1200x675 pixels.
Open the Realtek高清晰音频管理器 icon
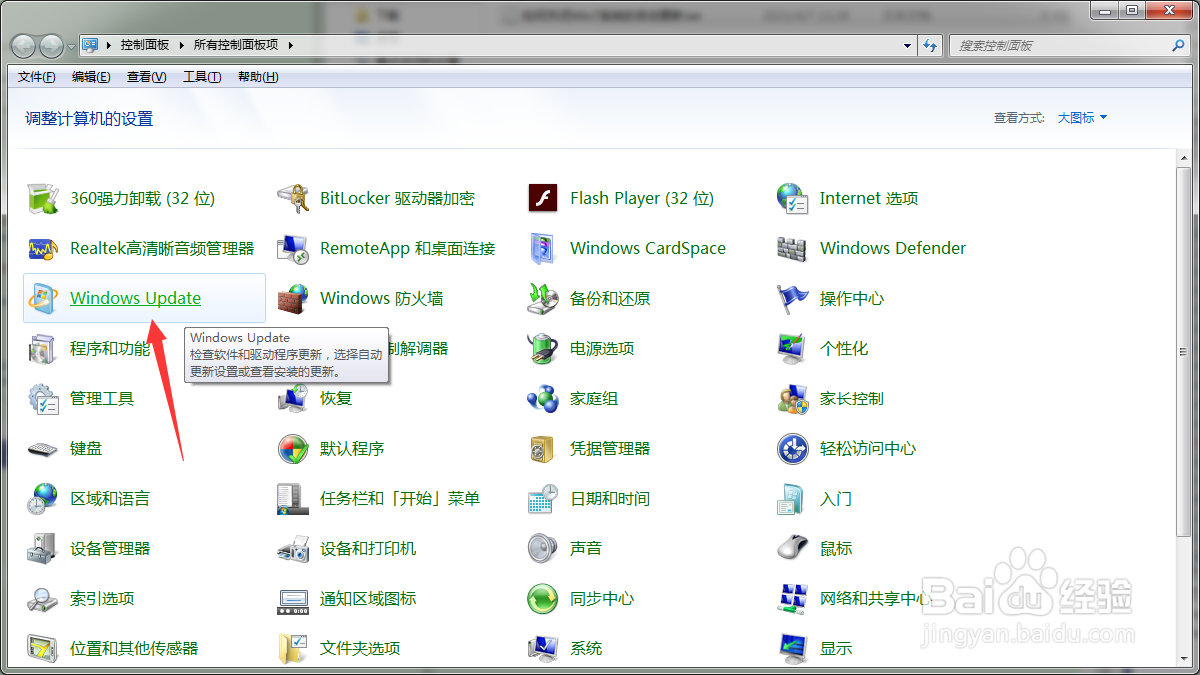(43, 248)
